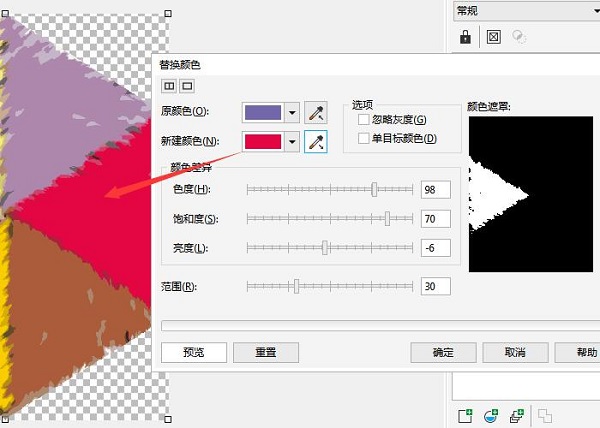Click the new lens icon at panel bottom
This screenshot has height=428, width=600.
pos(491,415)
